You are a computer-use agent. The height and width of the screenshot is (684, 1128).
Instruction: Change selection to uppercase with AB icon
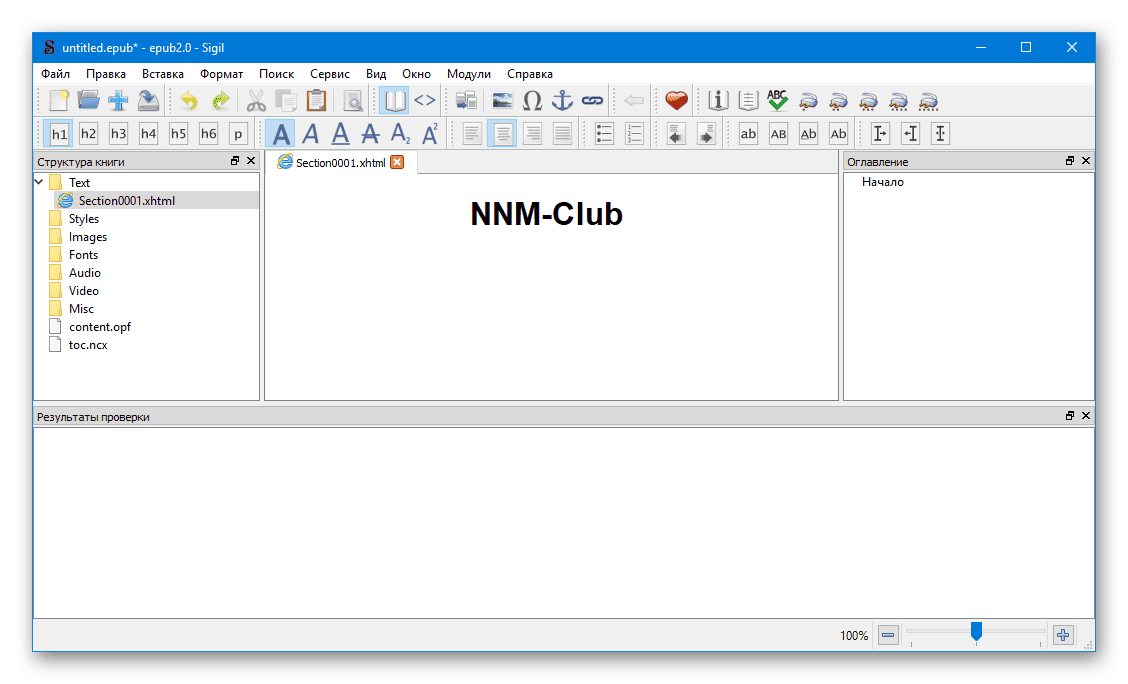(x=778, y=134)
